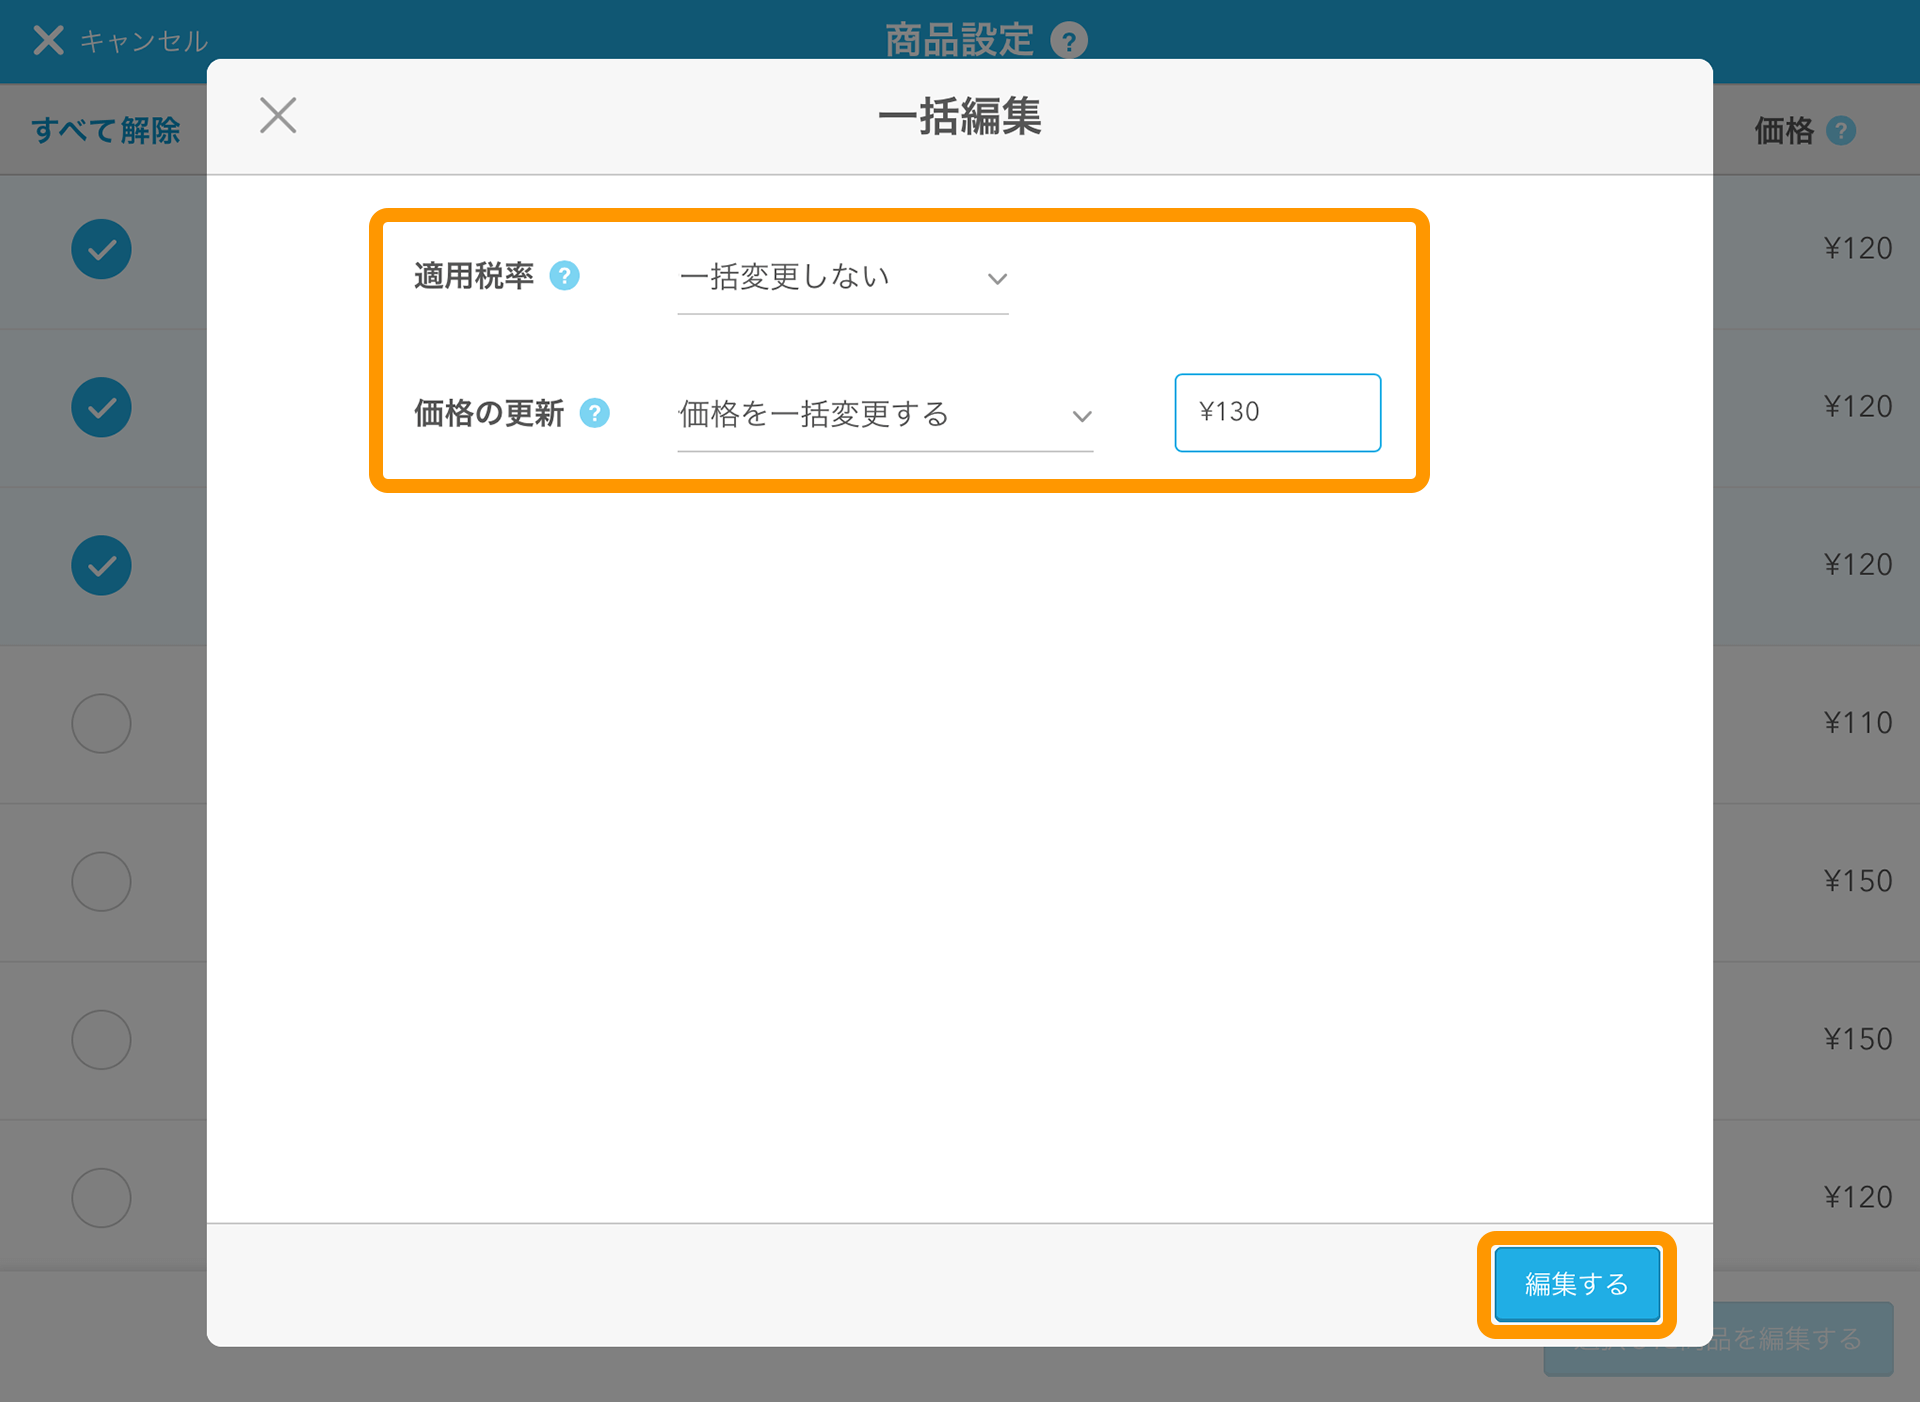The image size is (1920, 1402).
Task: Select the ¥110 product's empty circle
Action: (x=101, y=723)
